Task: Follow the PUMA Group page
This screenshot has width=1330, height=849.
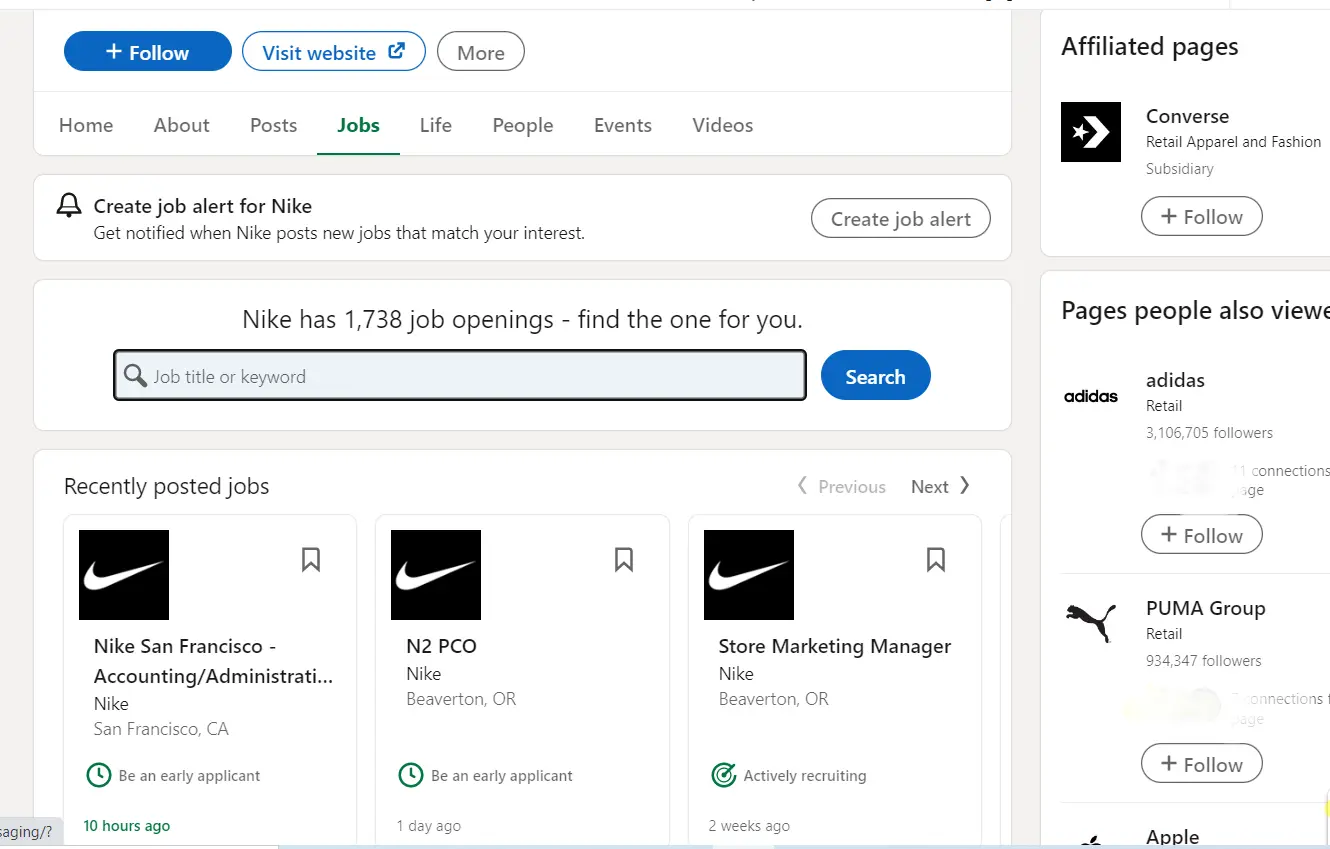Action: click(1202, 764)
